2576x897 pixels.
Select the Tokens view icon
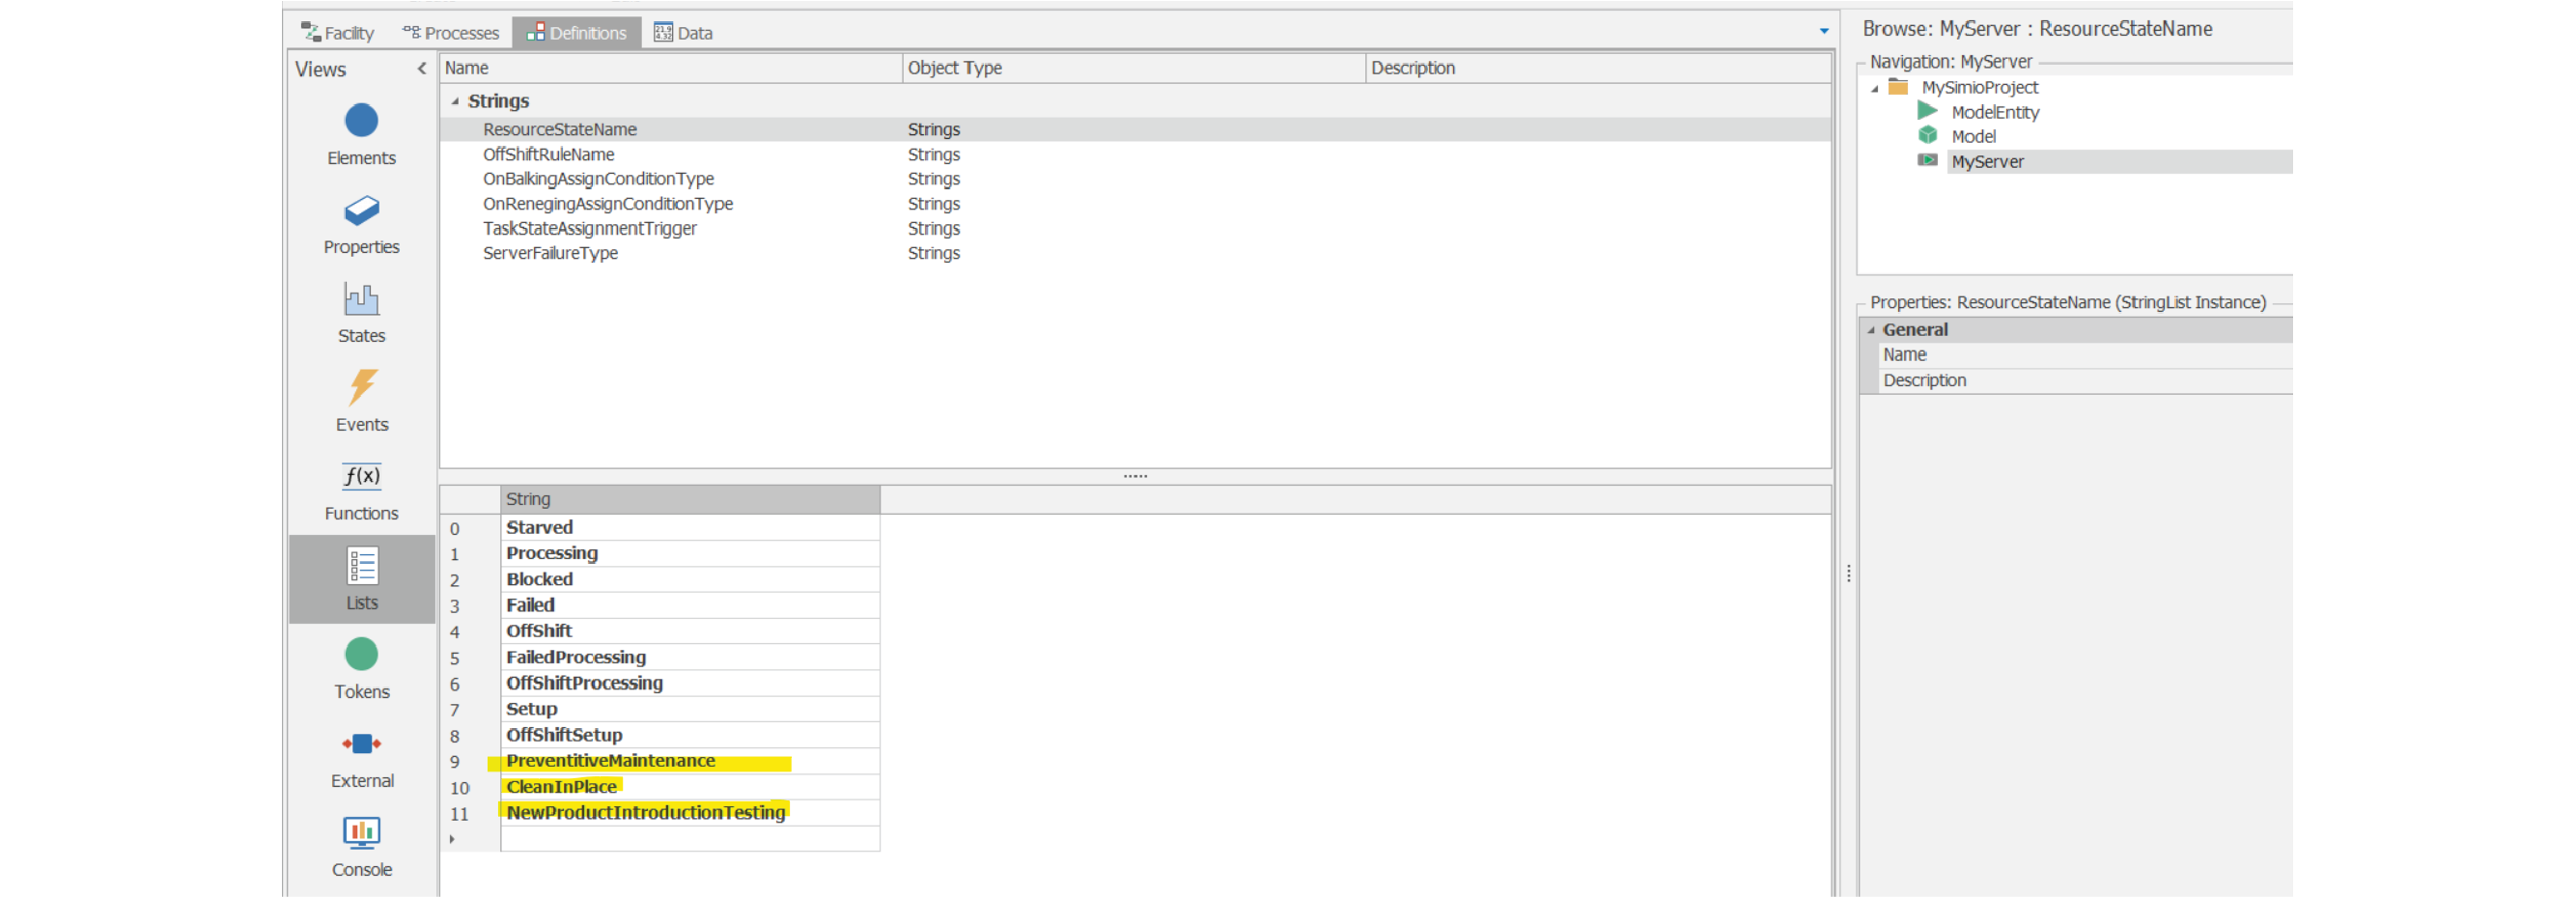361,655
